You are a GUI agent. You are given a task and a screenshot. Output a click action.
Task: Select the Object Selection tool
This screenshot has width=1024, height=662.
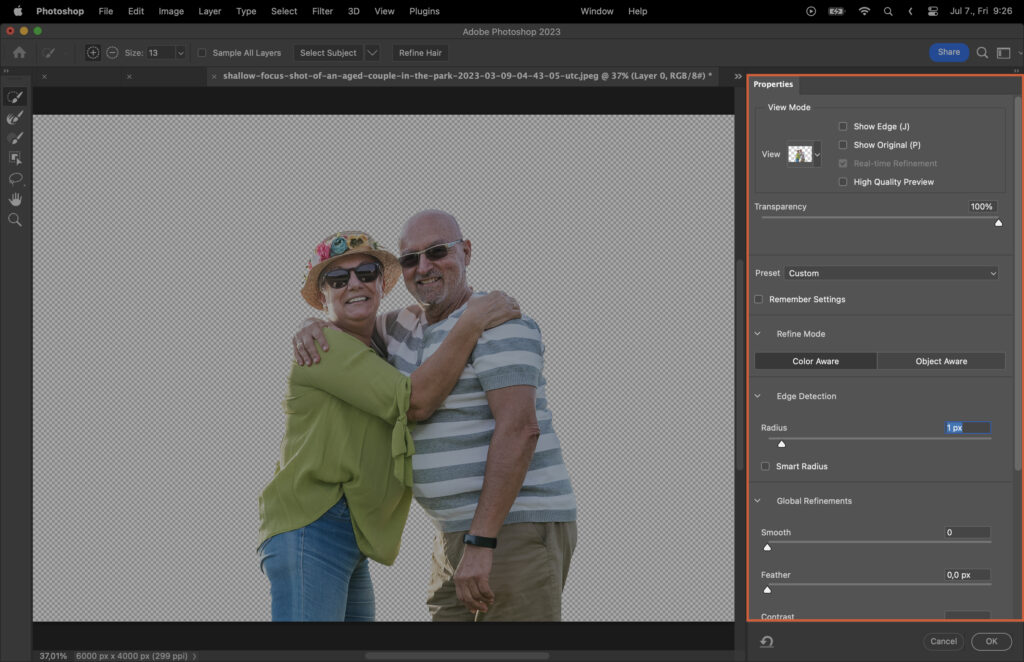(14, 158)
